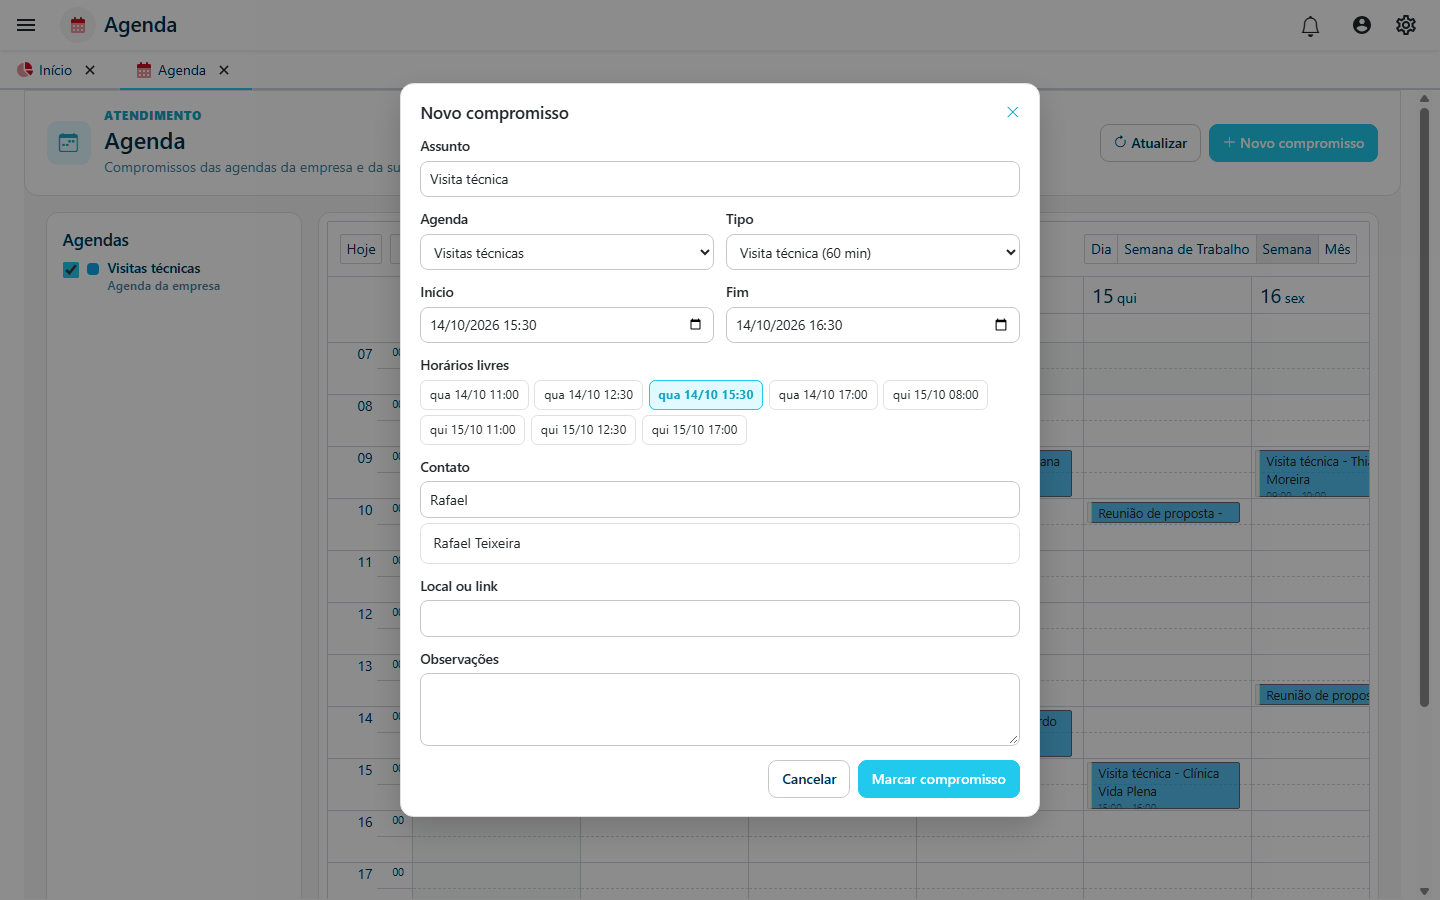Screen dimensions: 1440x900
Task: Click the Assunto input field
Action: (720, 179)
